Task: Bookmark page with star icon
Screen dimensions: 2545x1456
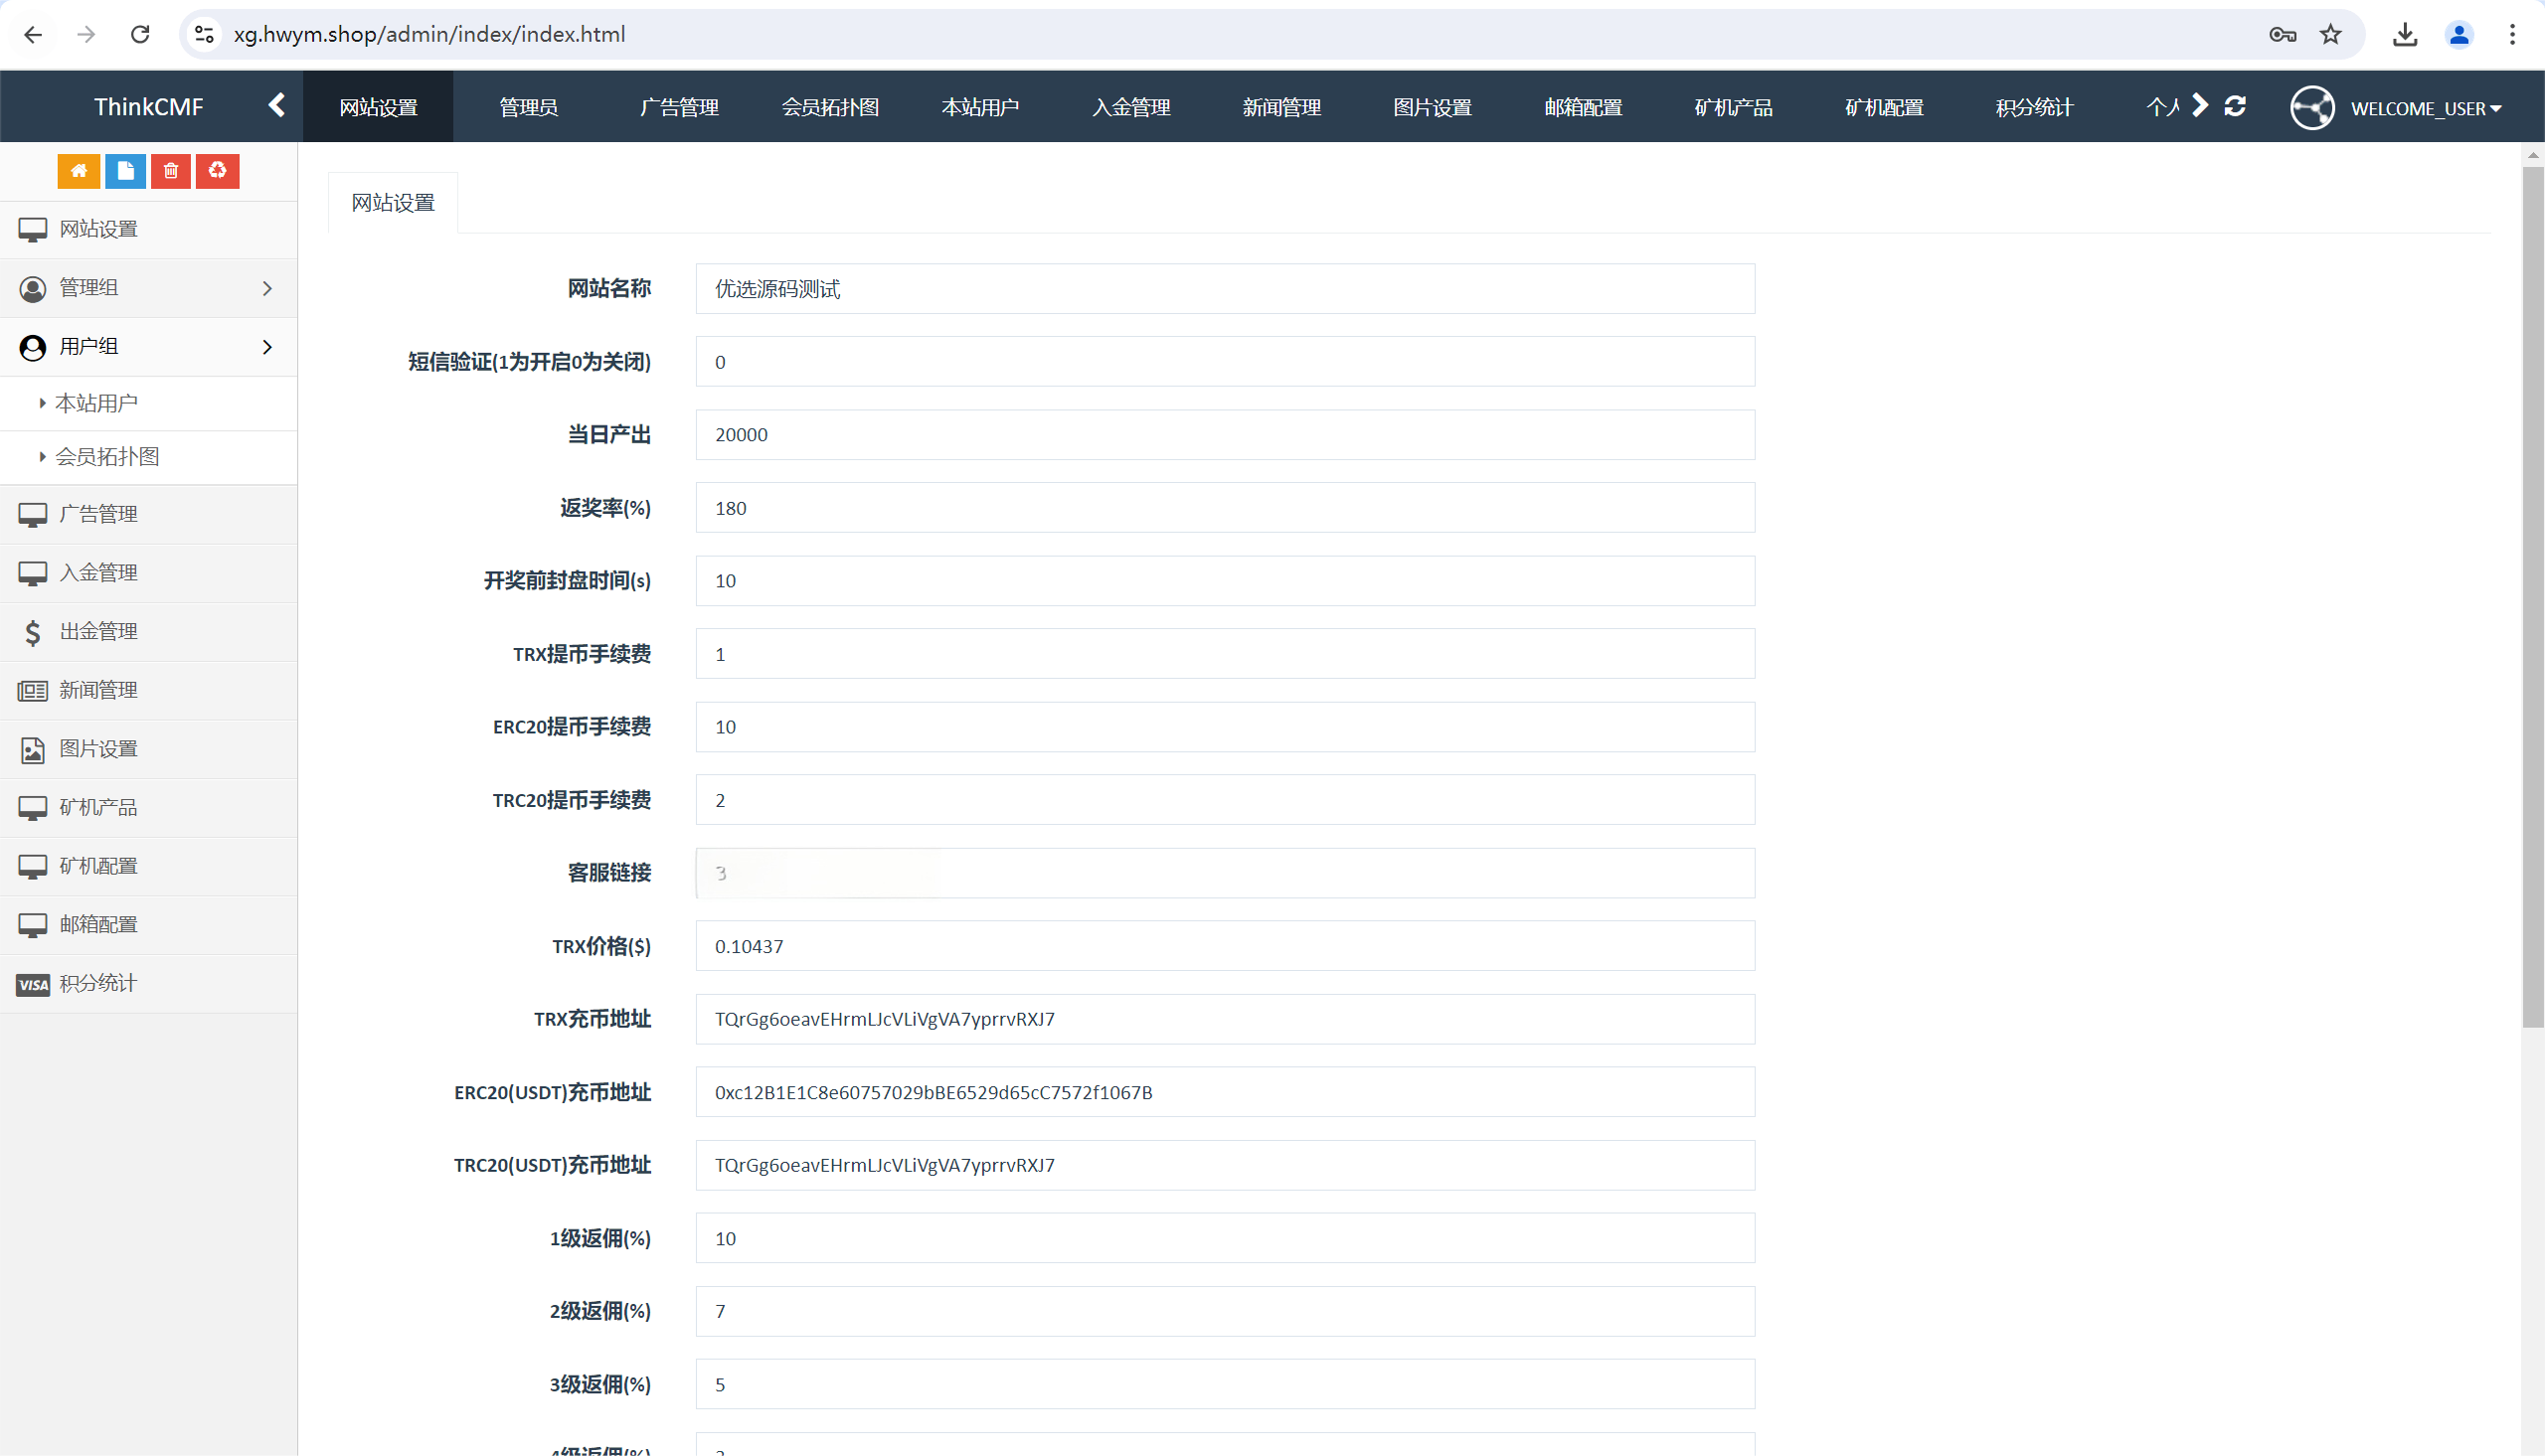Action: 2331,34
